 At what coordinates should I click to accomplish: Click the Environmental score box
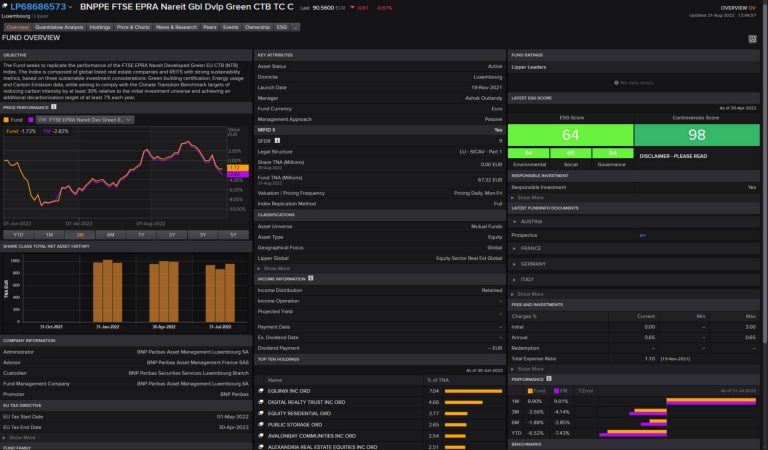[x=528, y=153]
